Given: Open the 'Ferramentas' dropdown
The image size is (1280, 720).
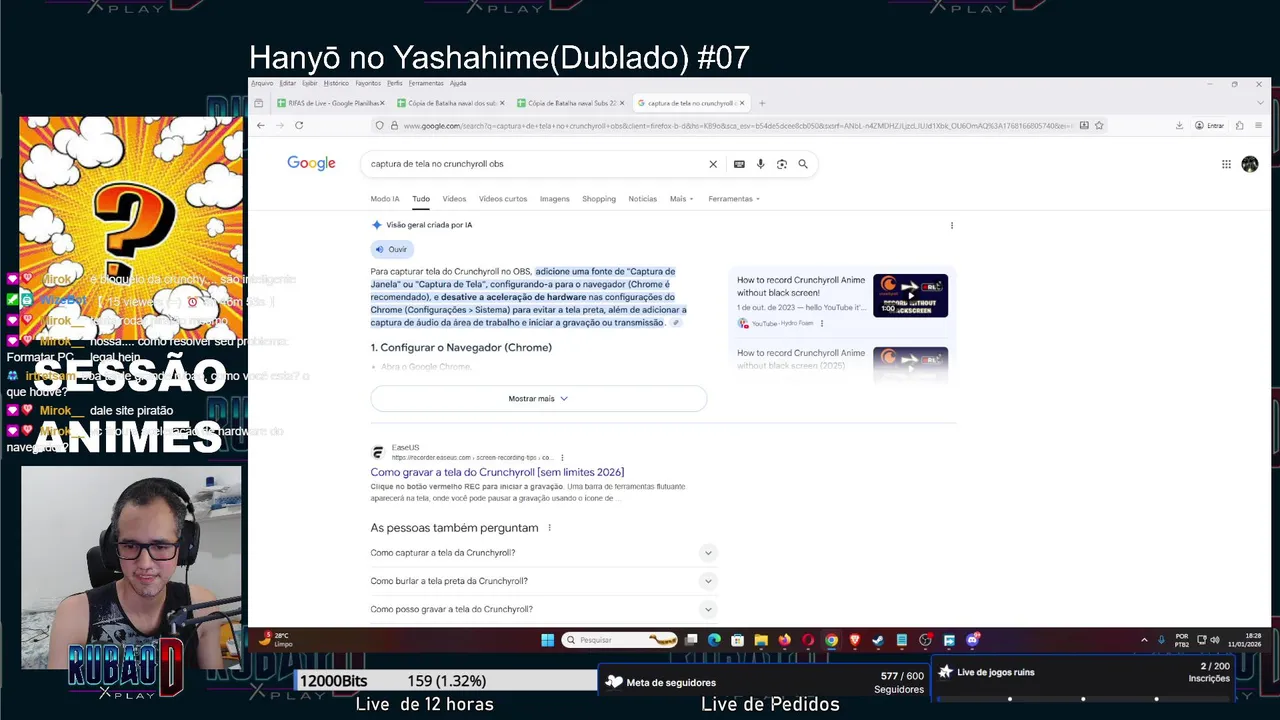Looking at the screenshot, I should [x=734, y=199].
